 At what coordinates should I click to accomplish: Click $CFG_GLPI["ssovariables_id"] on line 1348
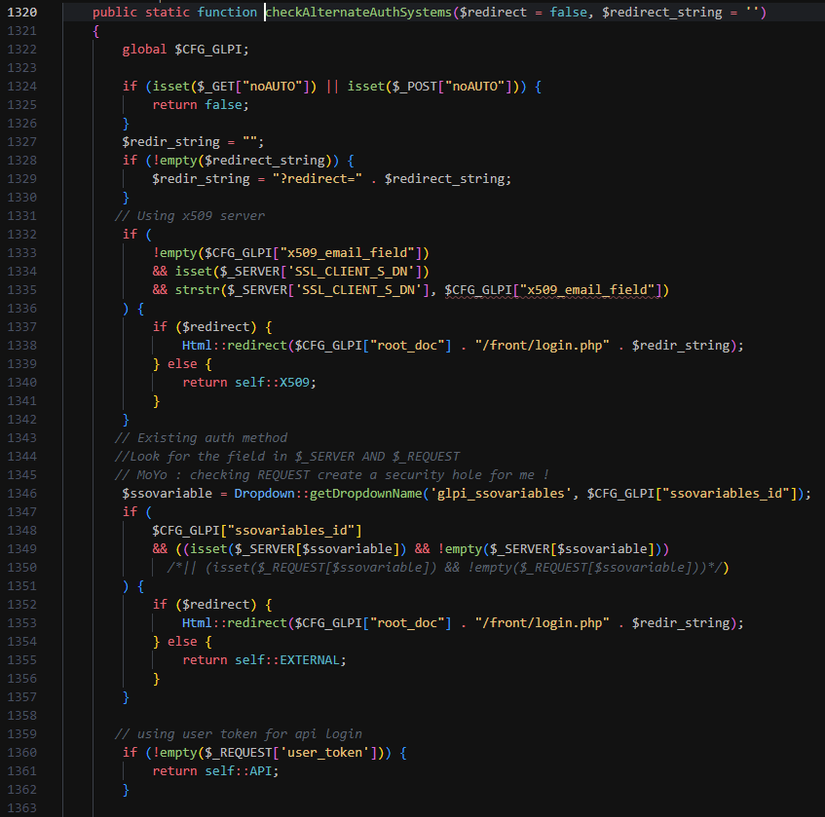tap(257, 530)
